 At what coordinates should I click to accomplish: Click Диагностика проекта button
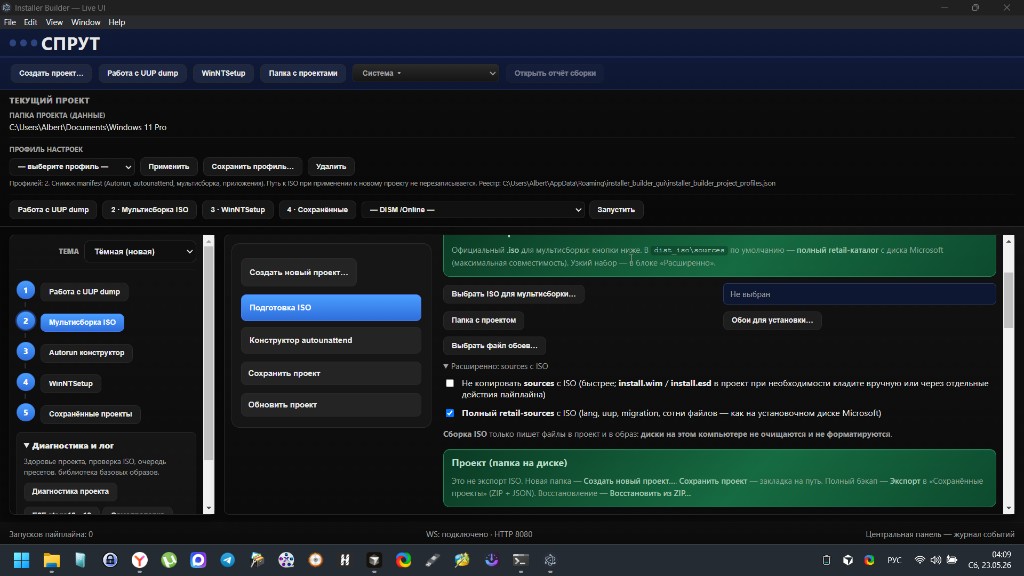click(71, 491)
